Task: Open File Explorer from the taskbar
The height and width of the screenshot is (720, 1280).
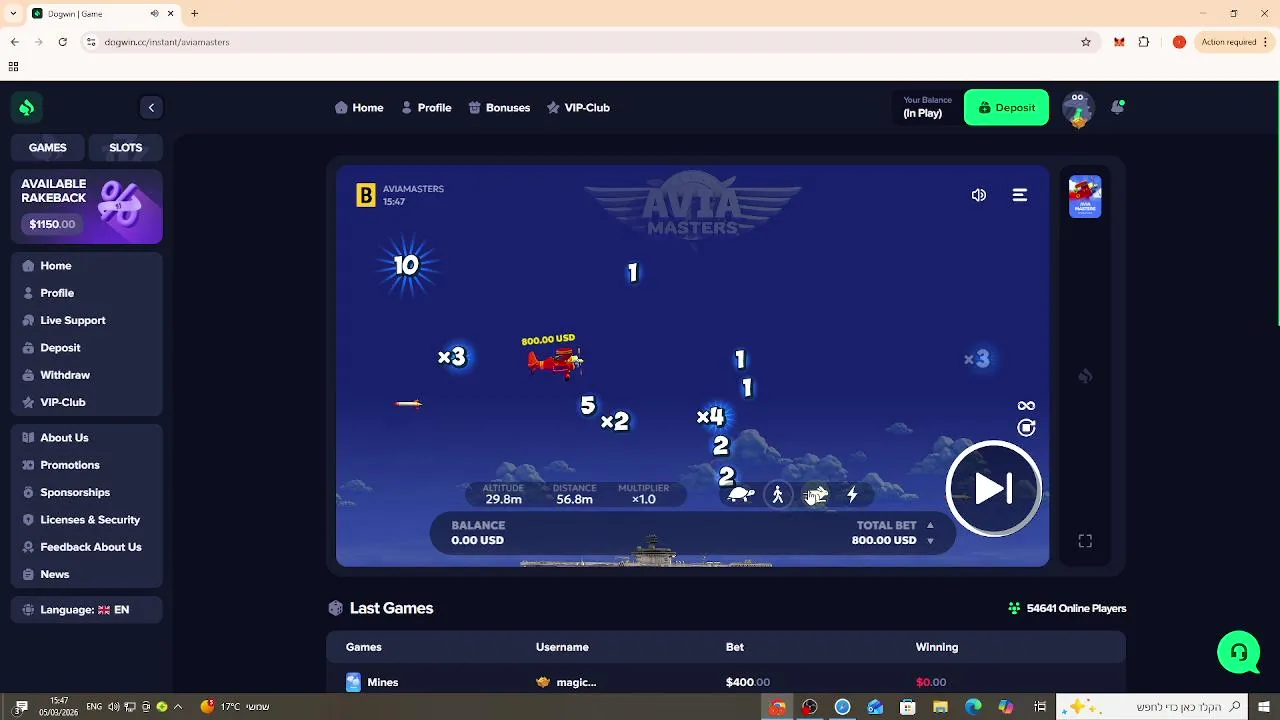Action: coord(940,707)
